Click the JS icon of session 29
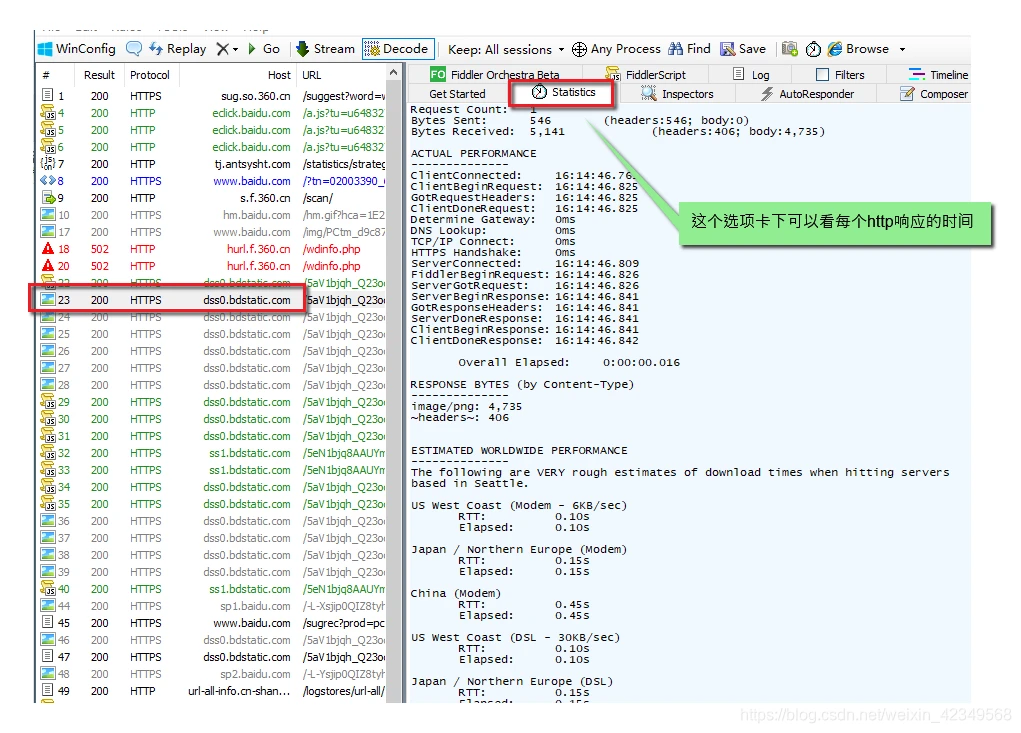 pos(48,401)
